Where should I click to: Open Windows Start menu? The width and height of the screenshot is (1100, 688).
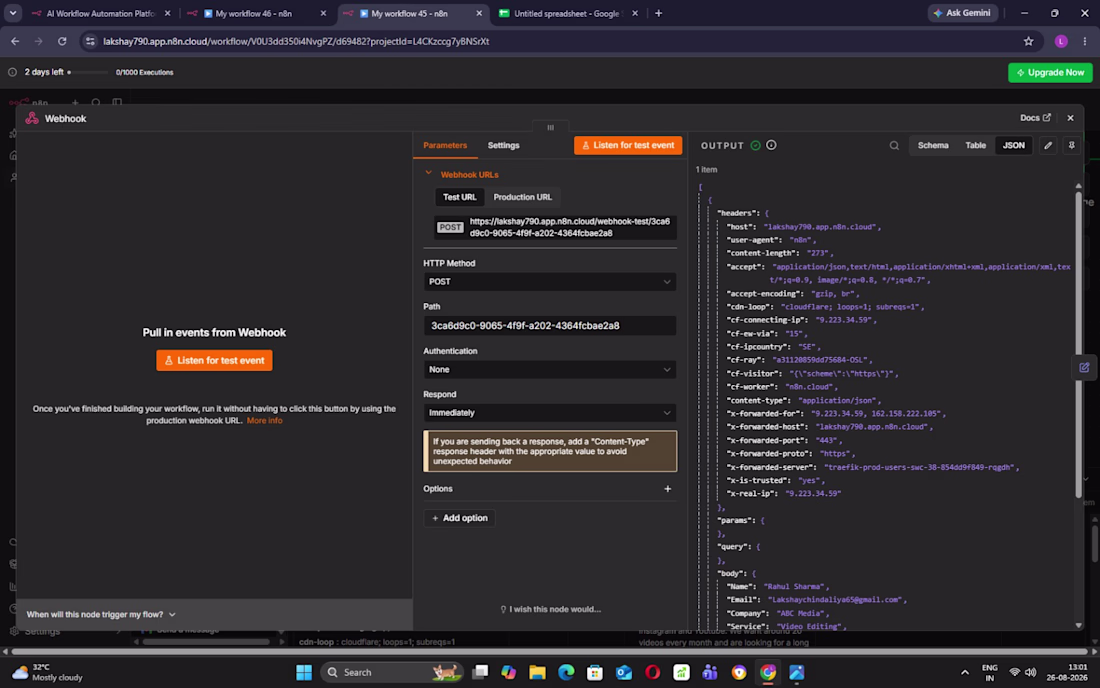coord(304,673)
